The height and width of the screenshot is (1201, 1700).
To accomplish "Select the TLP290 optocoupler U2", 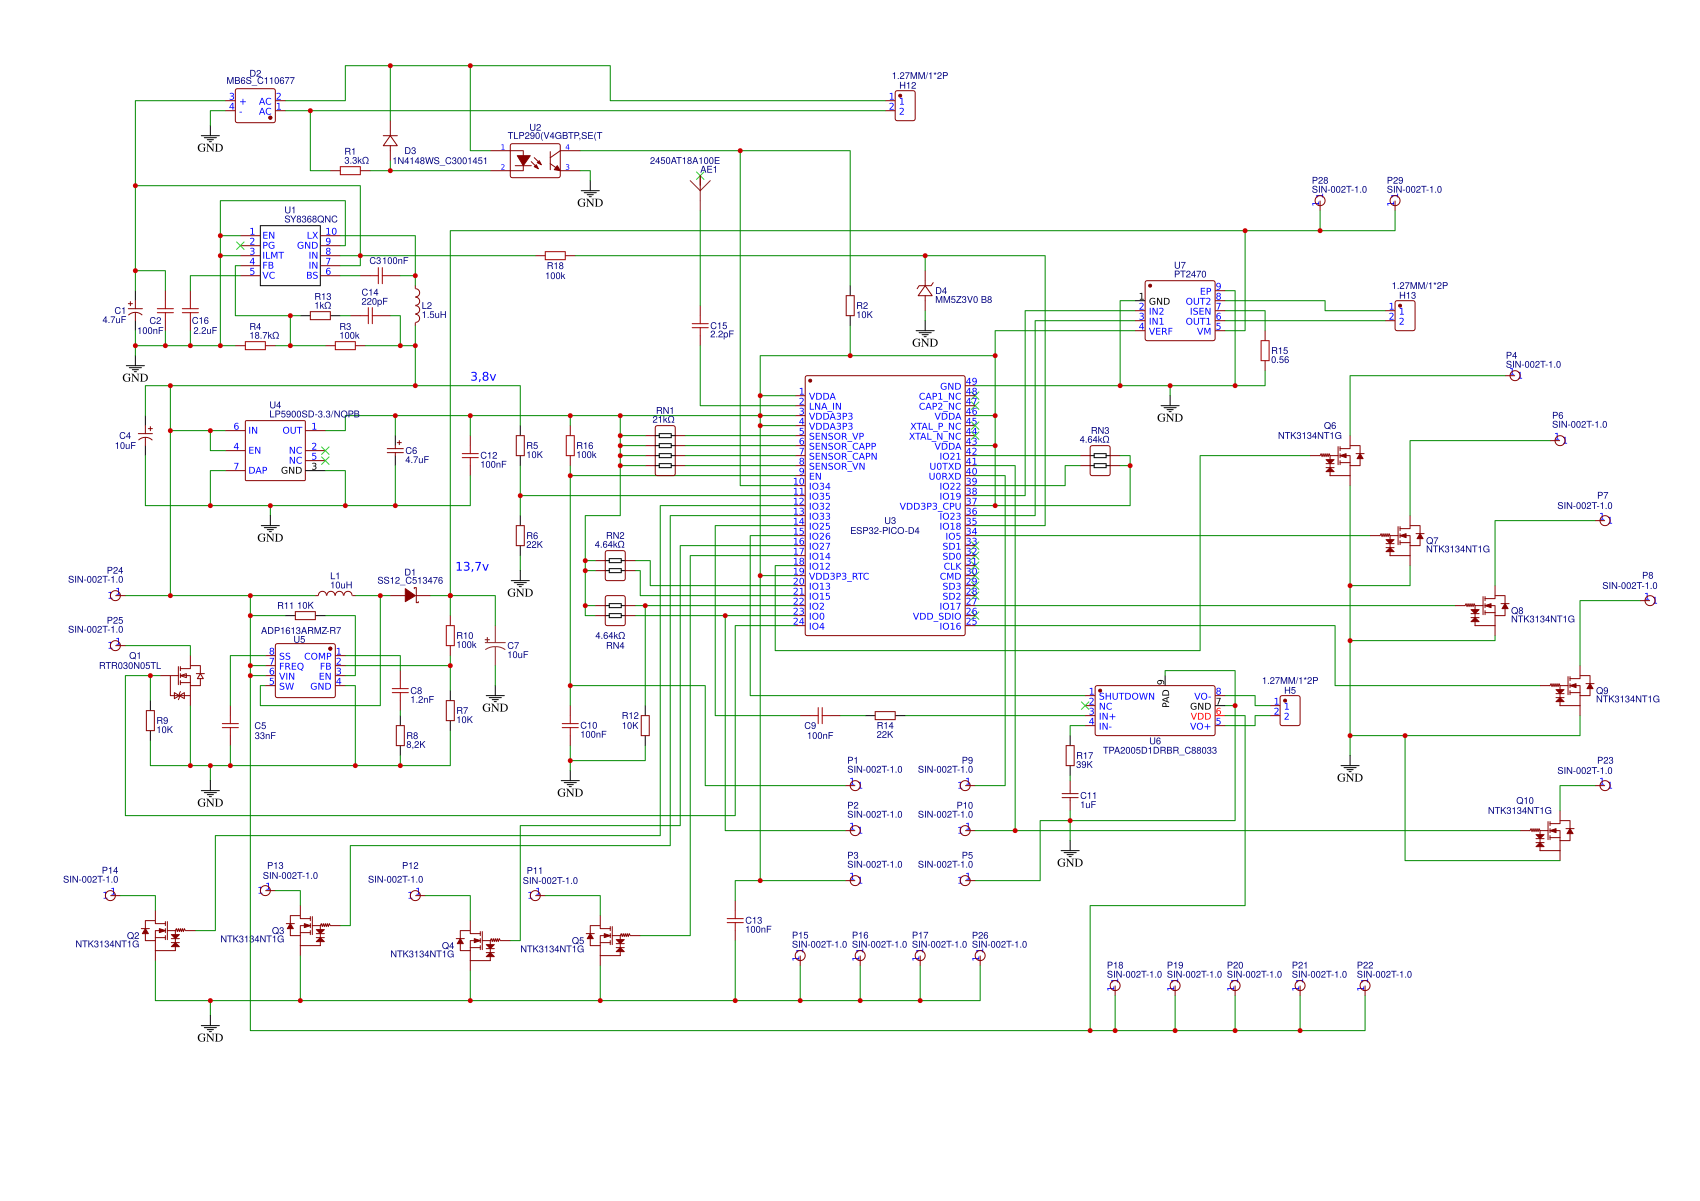I will [535, 160].
